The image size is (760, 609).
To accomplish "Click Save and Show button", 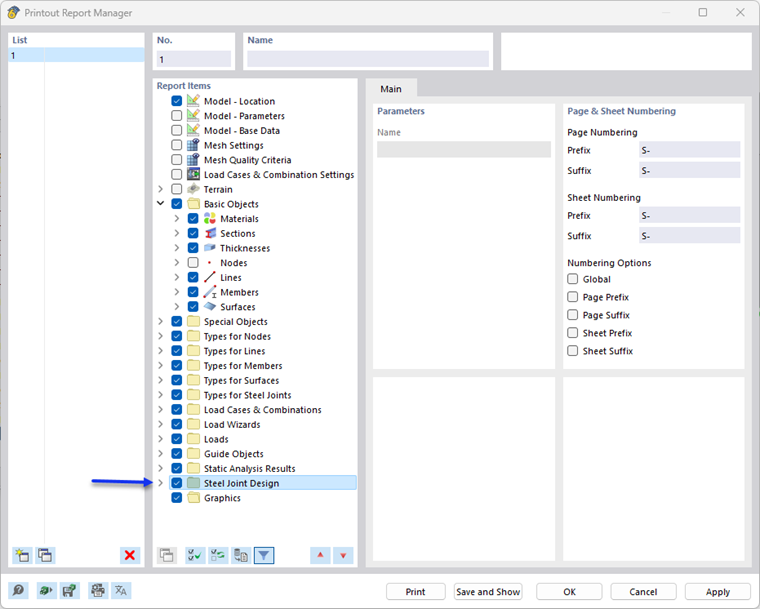I will point(488,592).
